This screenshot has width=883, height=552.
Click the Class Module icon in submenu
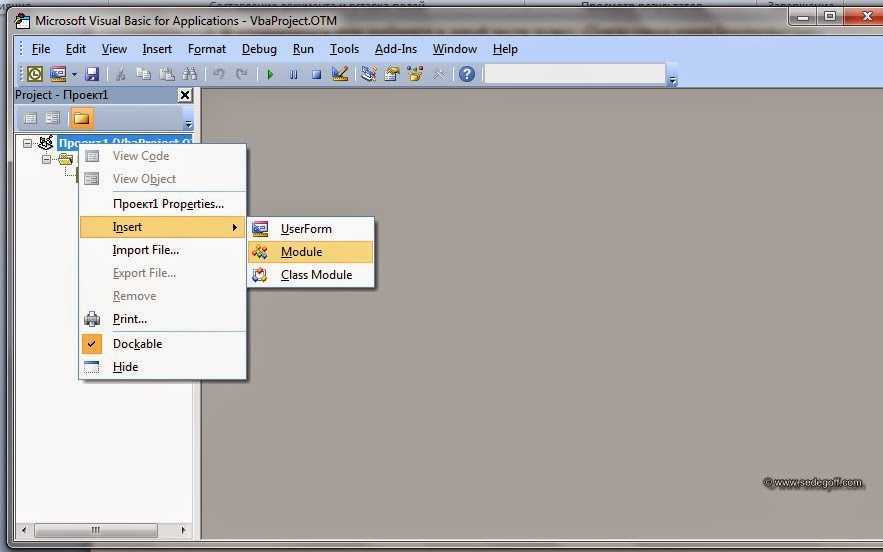pyautogui.click(x=260, y=275)
